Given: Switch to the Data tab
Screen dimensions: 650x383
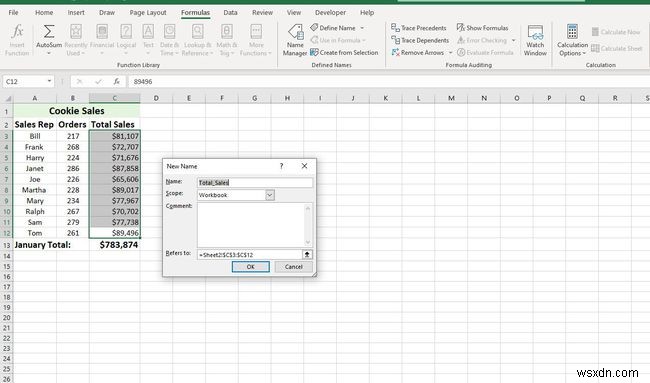Looking at the screenshot, I should click(x=230, y=12).
